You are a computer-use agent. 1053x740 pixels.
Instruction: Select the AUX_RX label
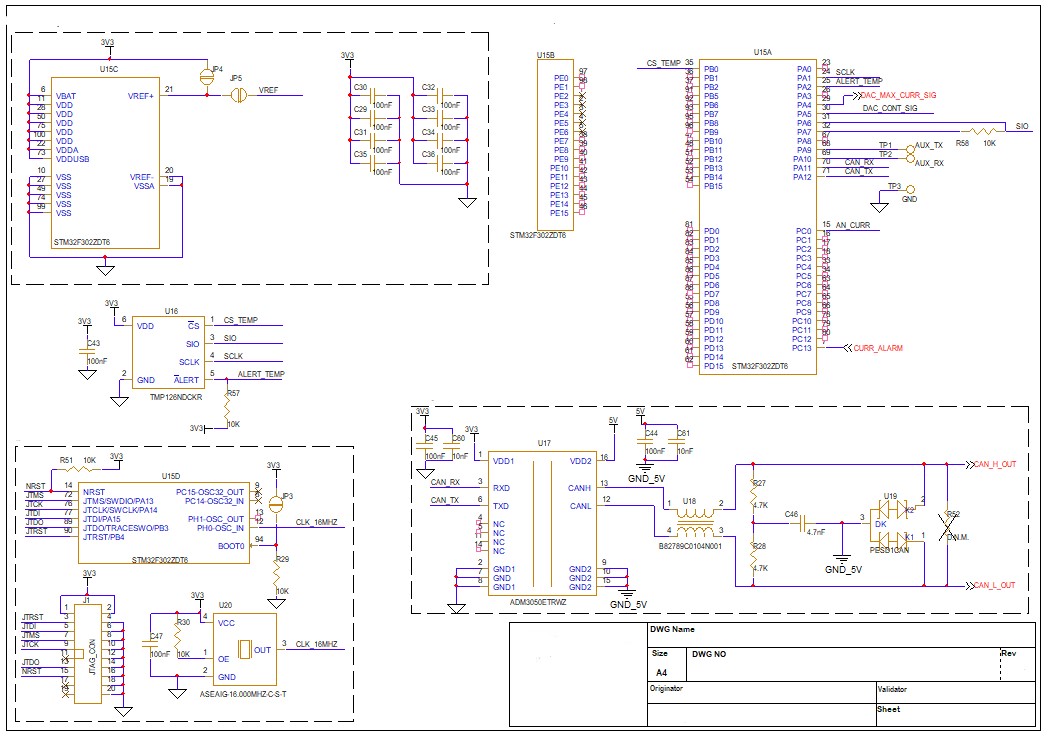(x=929, y=163)
